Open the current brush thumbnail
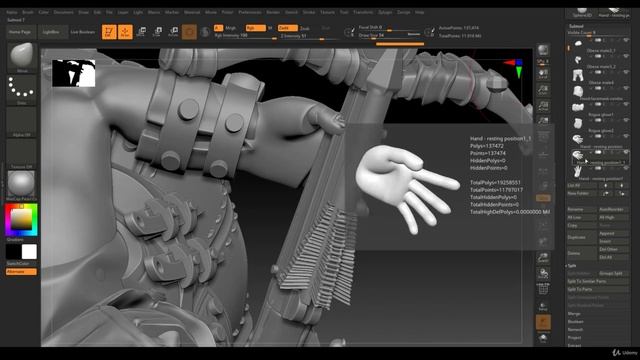 pyautogui.click(x=21, y=58)
